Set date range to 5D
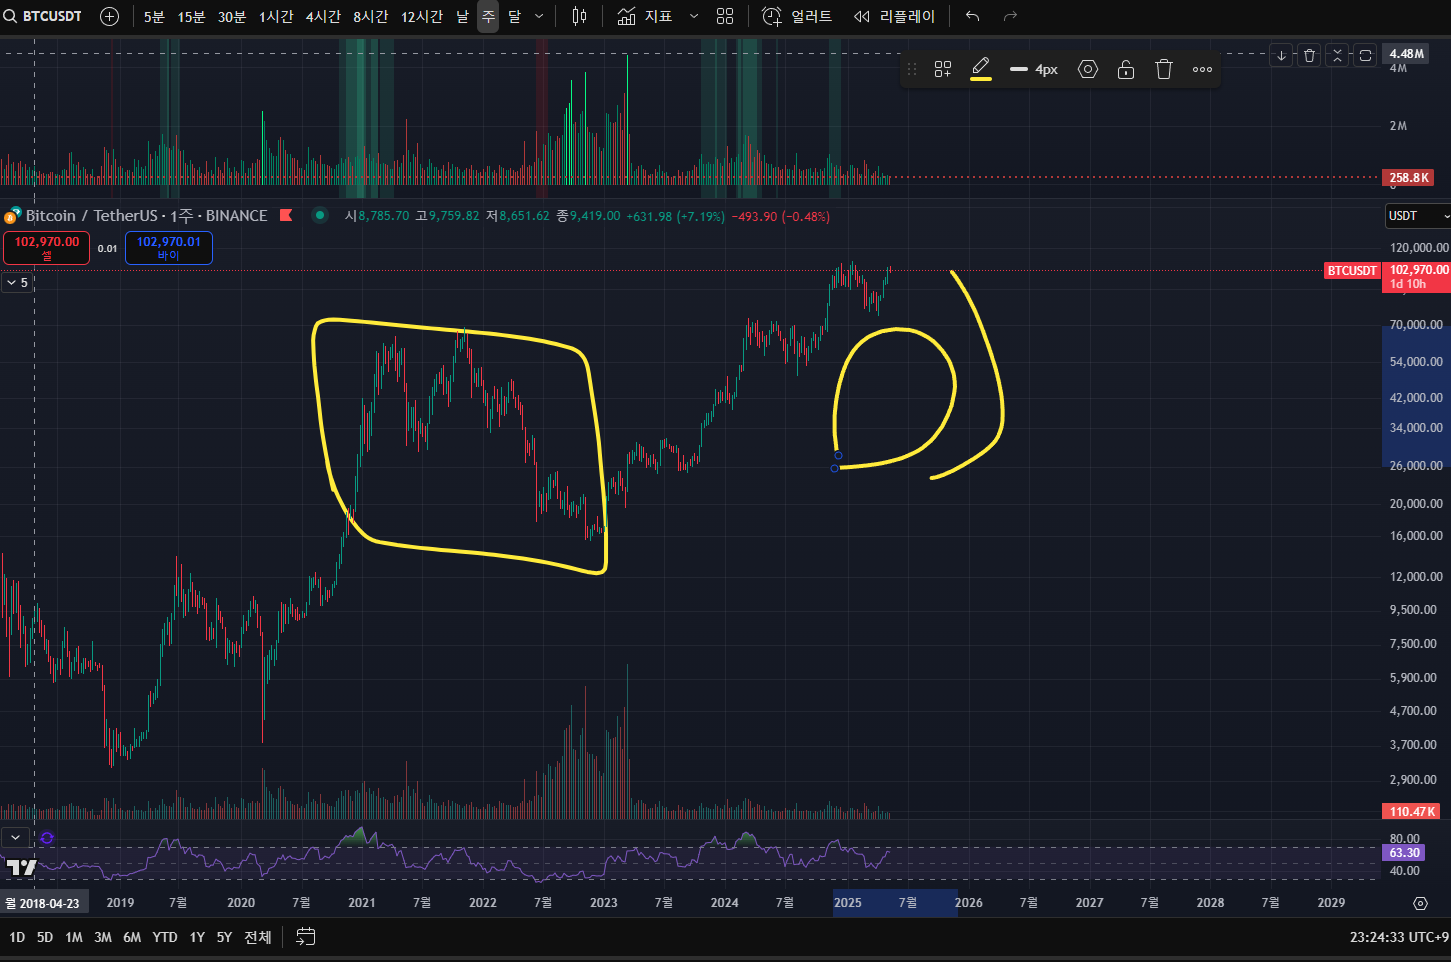The width and height of the screenshot is (1451, 962). click(x=45, y=937)
